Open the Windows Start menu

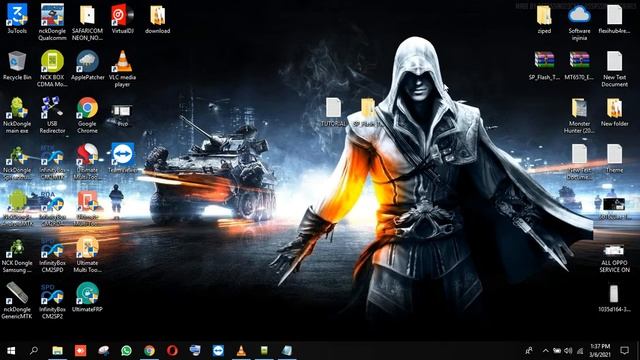[11, 351]
